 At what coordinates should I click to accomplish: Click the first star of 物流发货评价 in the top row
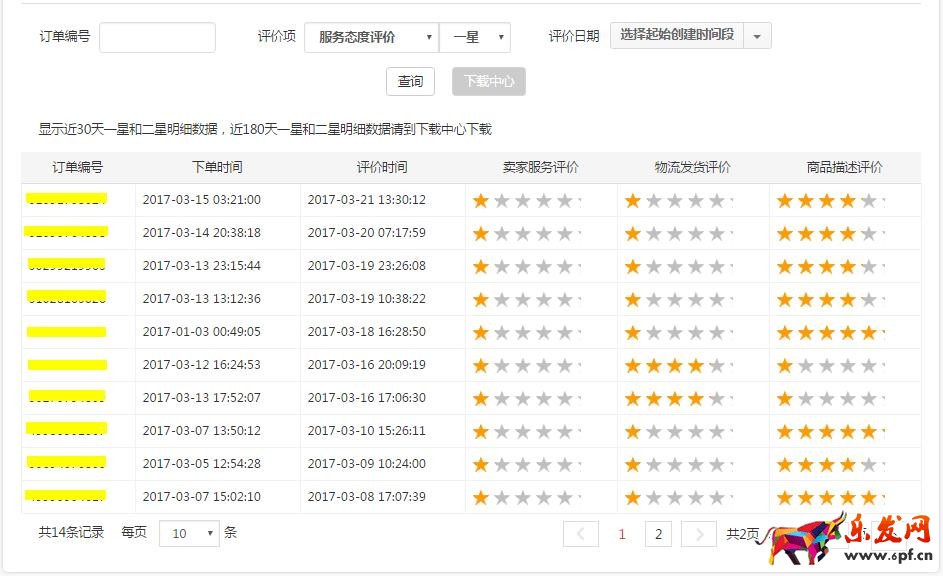pos(632,200)
